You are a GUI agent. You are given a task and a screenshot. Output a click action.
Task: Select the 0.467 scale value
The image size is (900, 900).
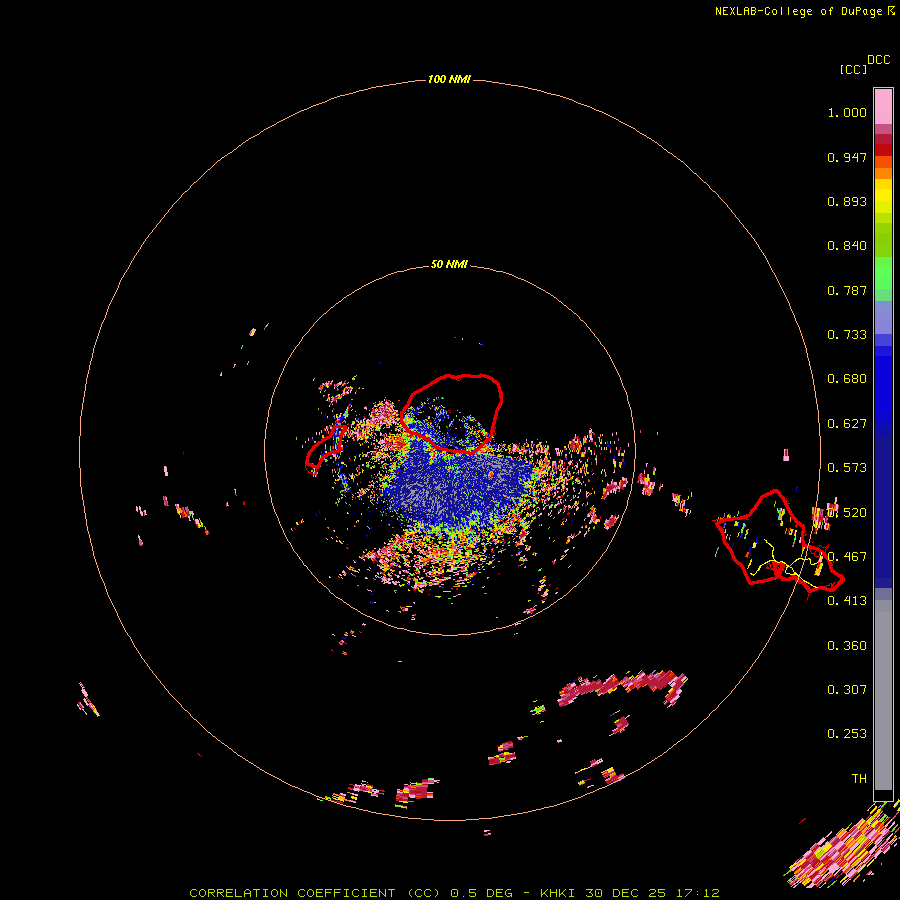tap(847, 557)
